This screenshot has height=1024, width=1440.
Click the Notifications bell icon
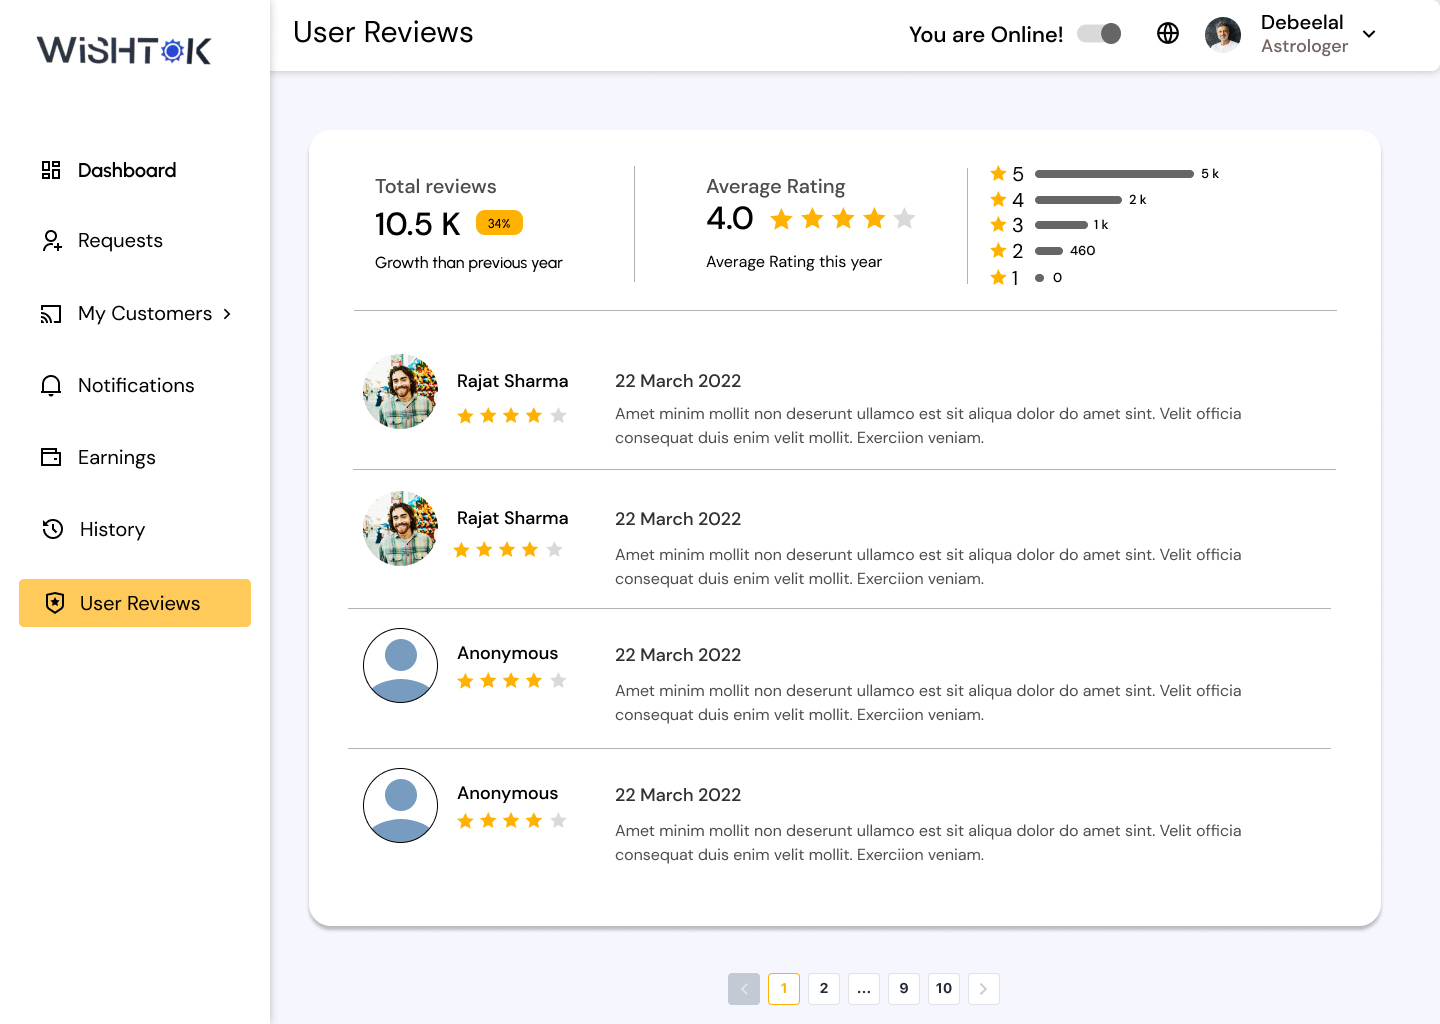tap(51, 386)
